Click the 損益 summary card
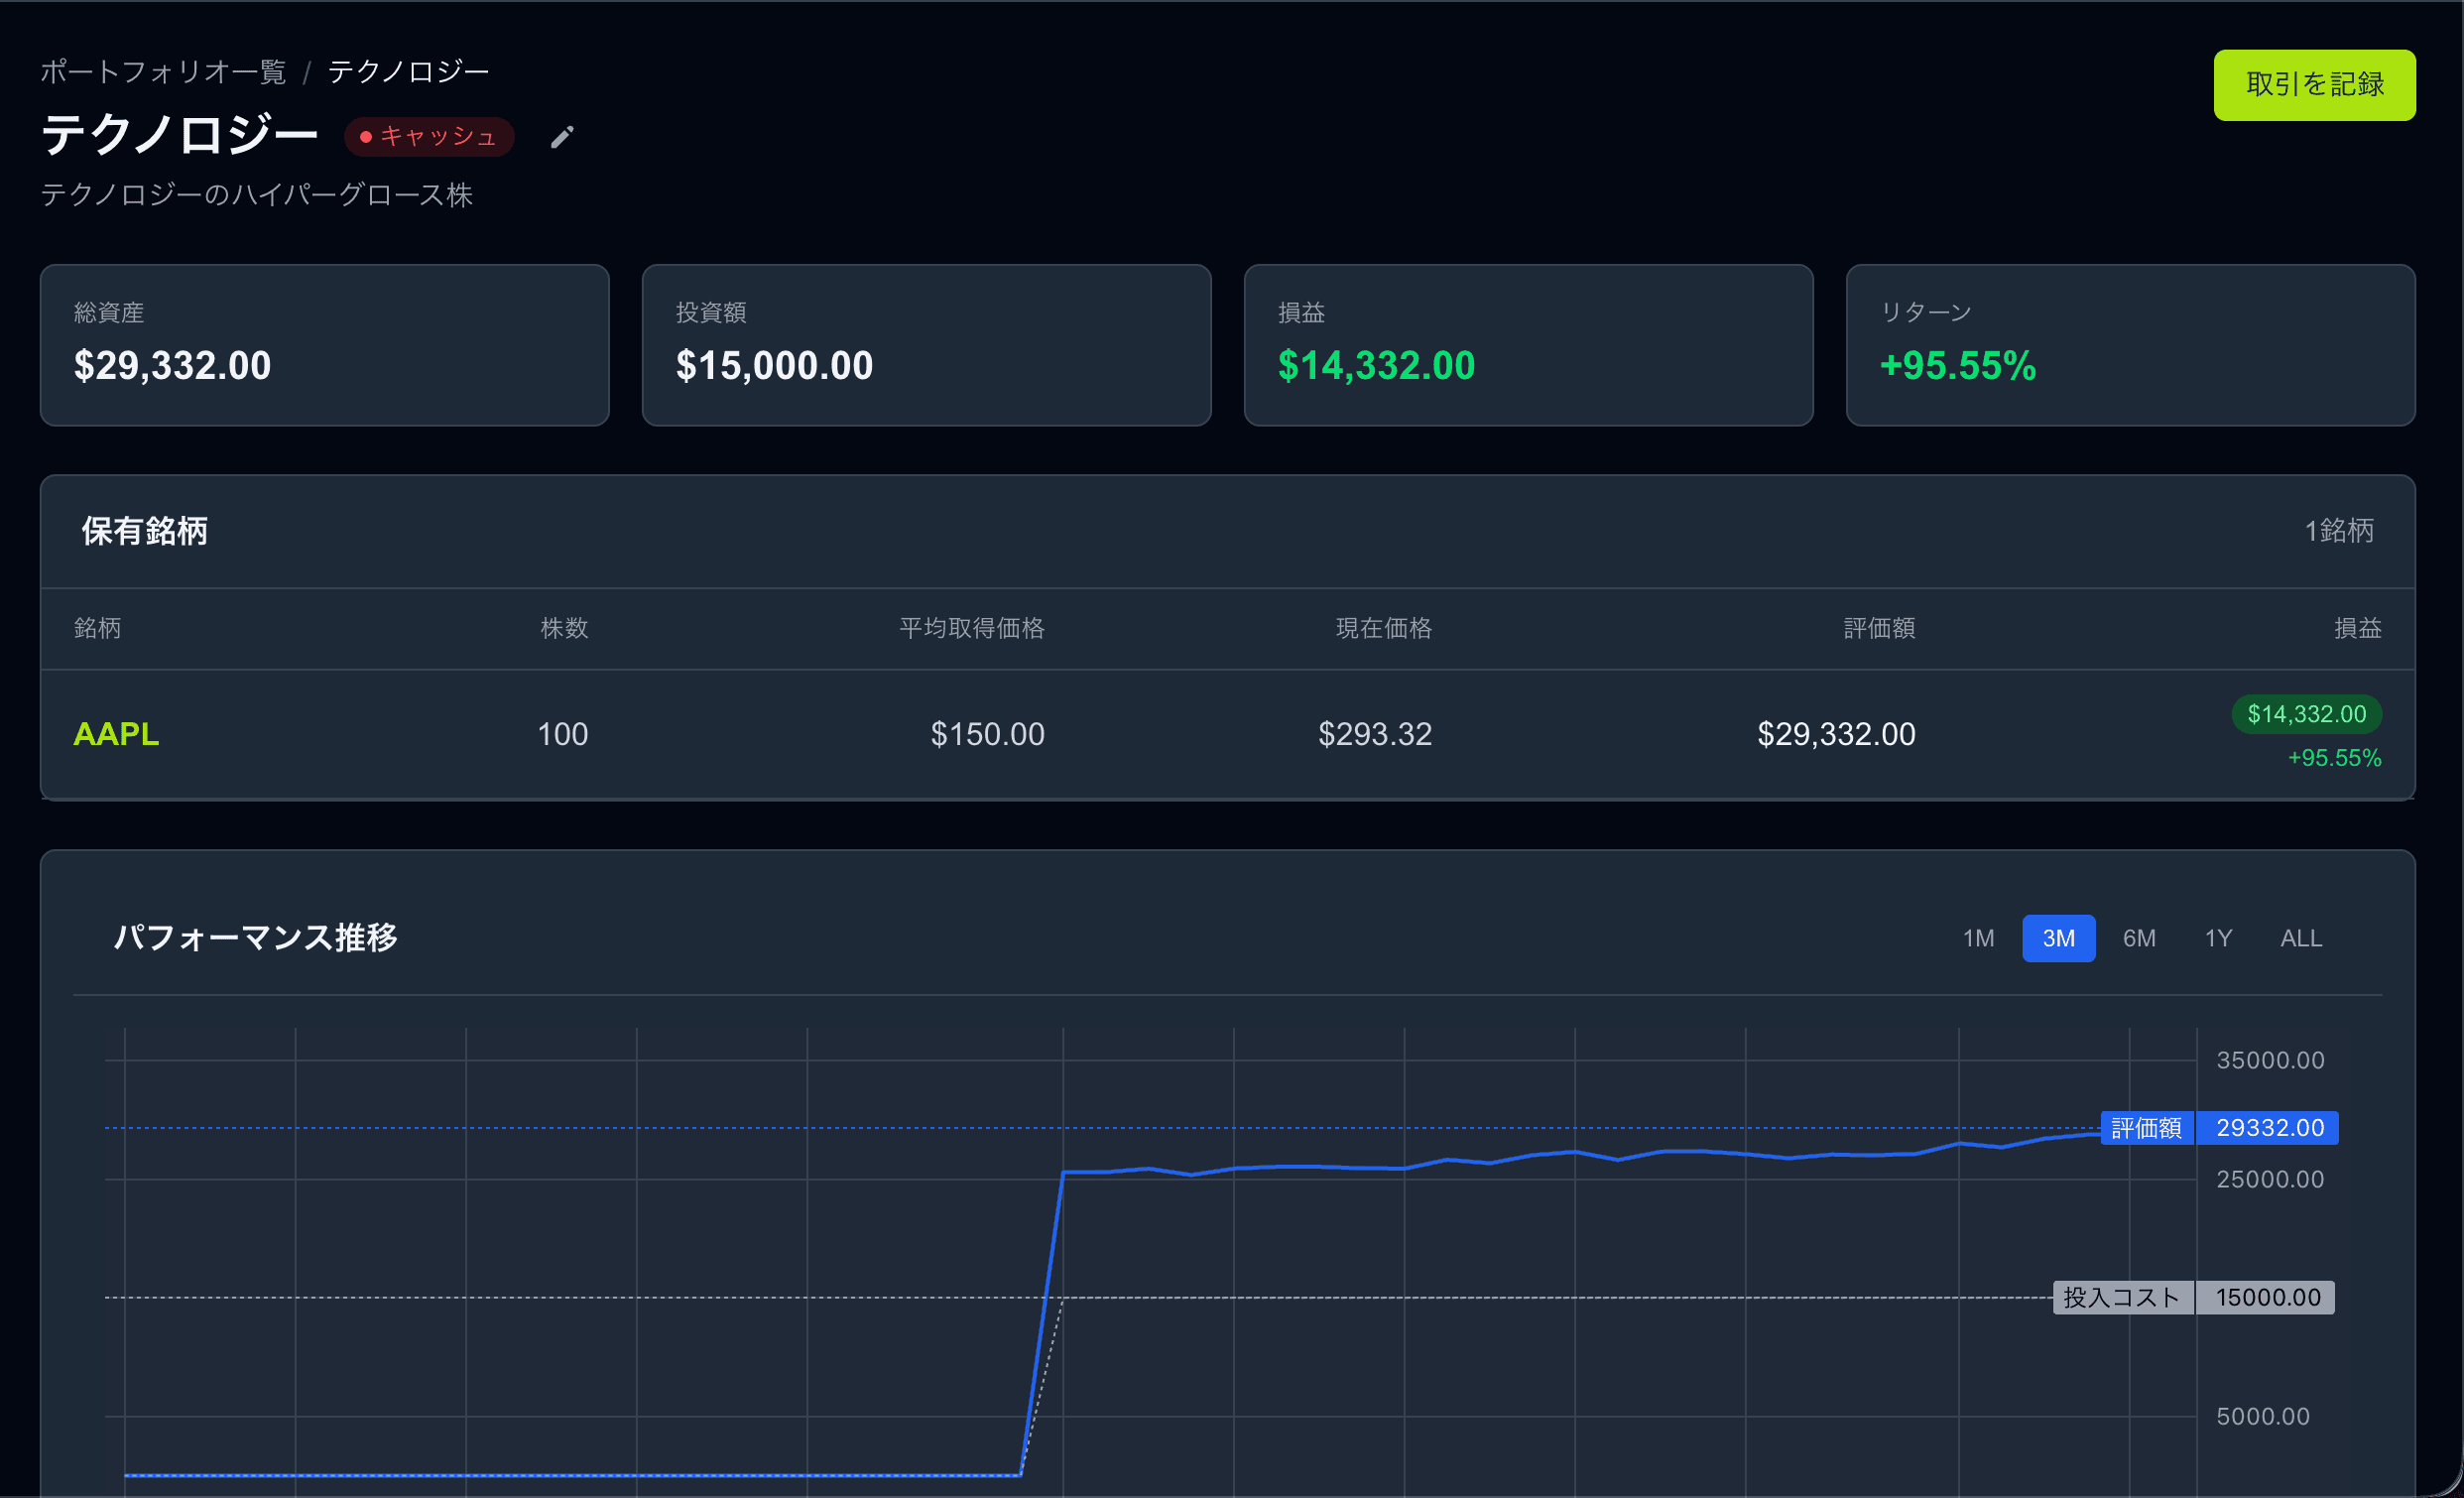This screenshot has height=1498, width=2464. point(1528,345)
